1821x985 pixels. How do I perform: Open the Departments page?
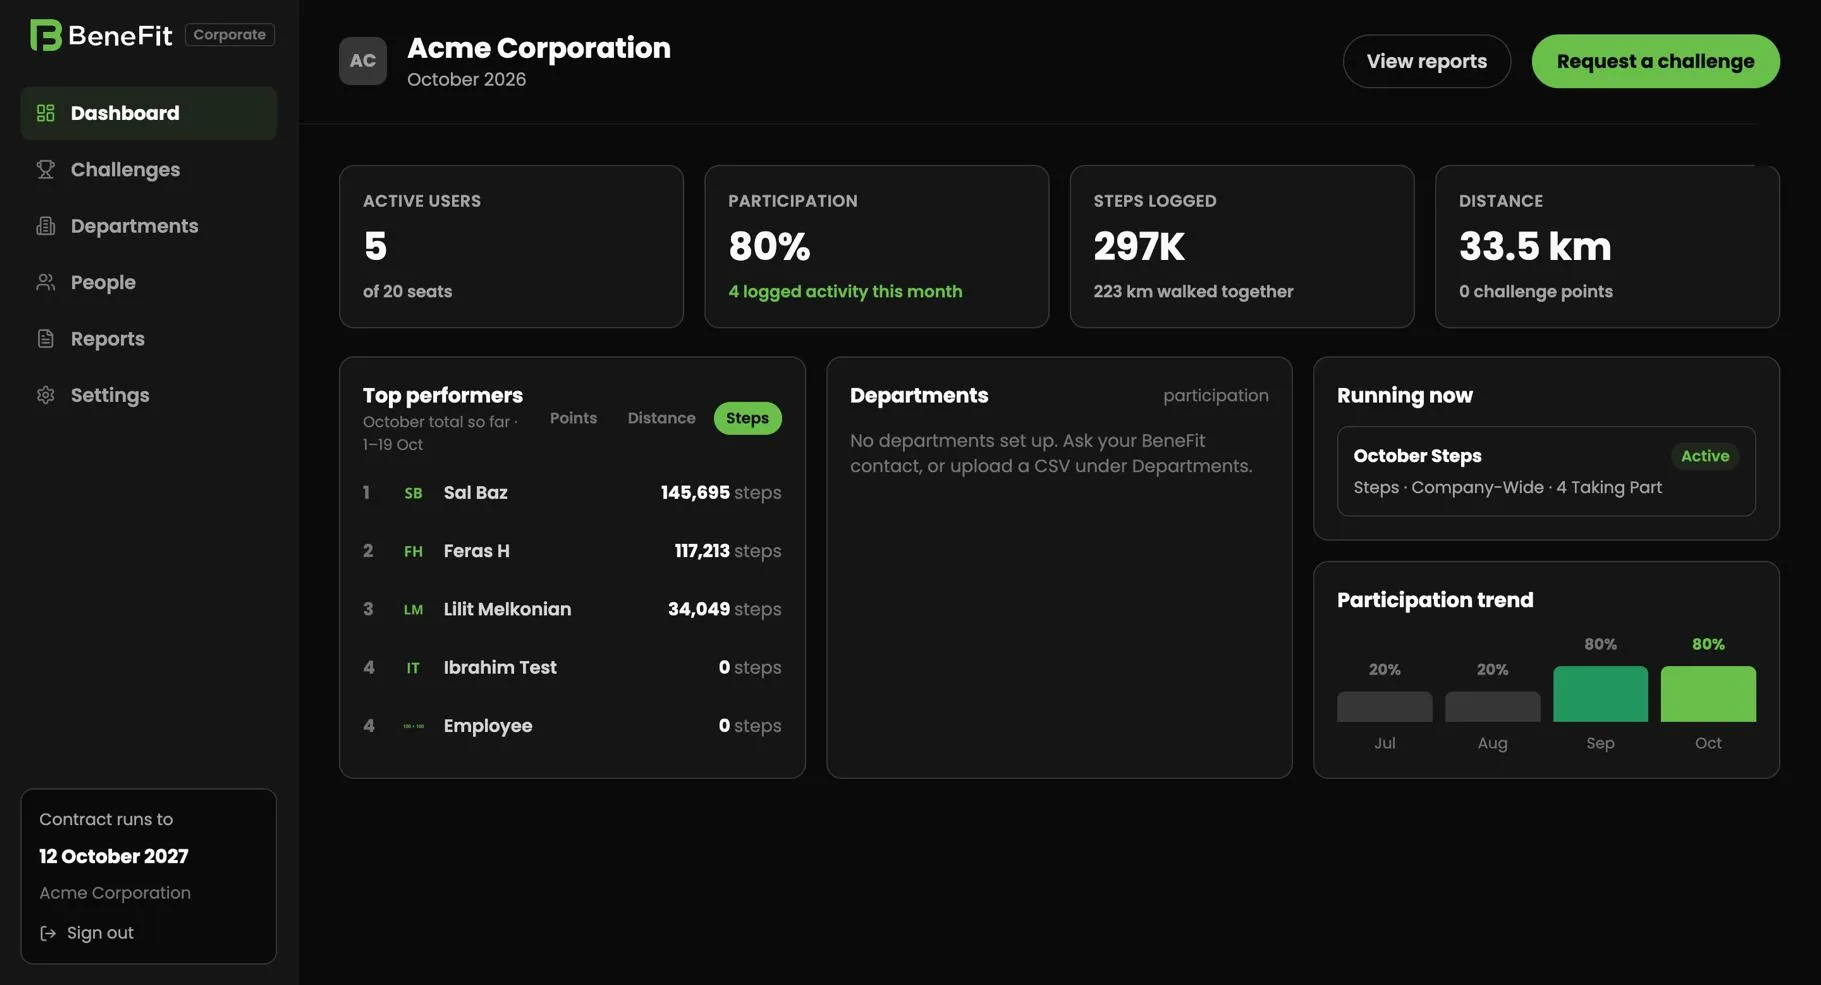pos(149,226)
